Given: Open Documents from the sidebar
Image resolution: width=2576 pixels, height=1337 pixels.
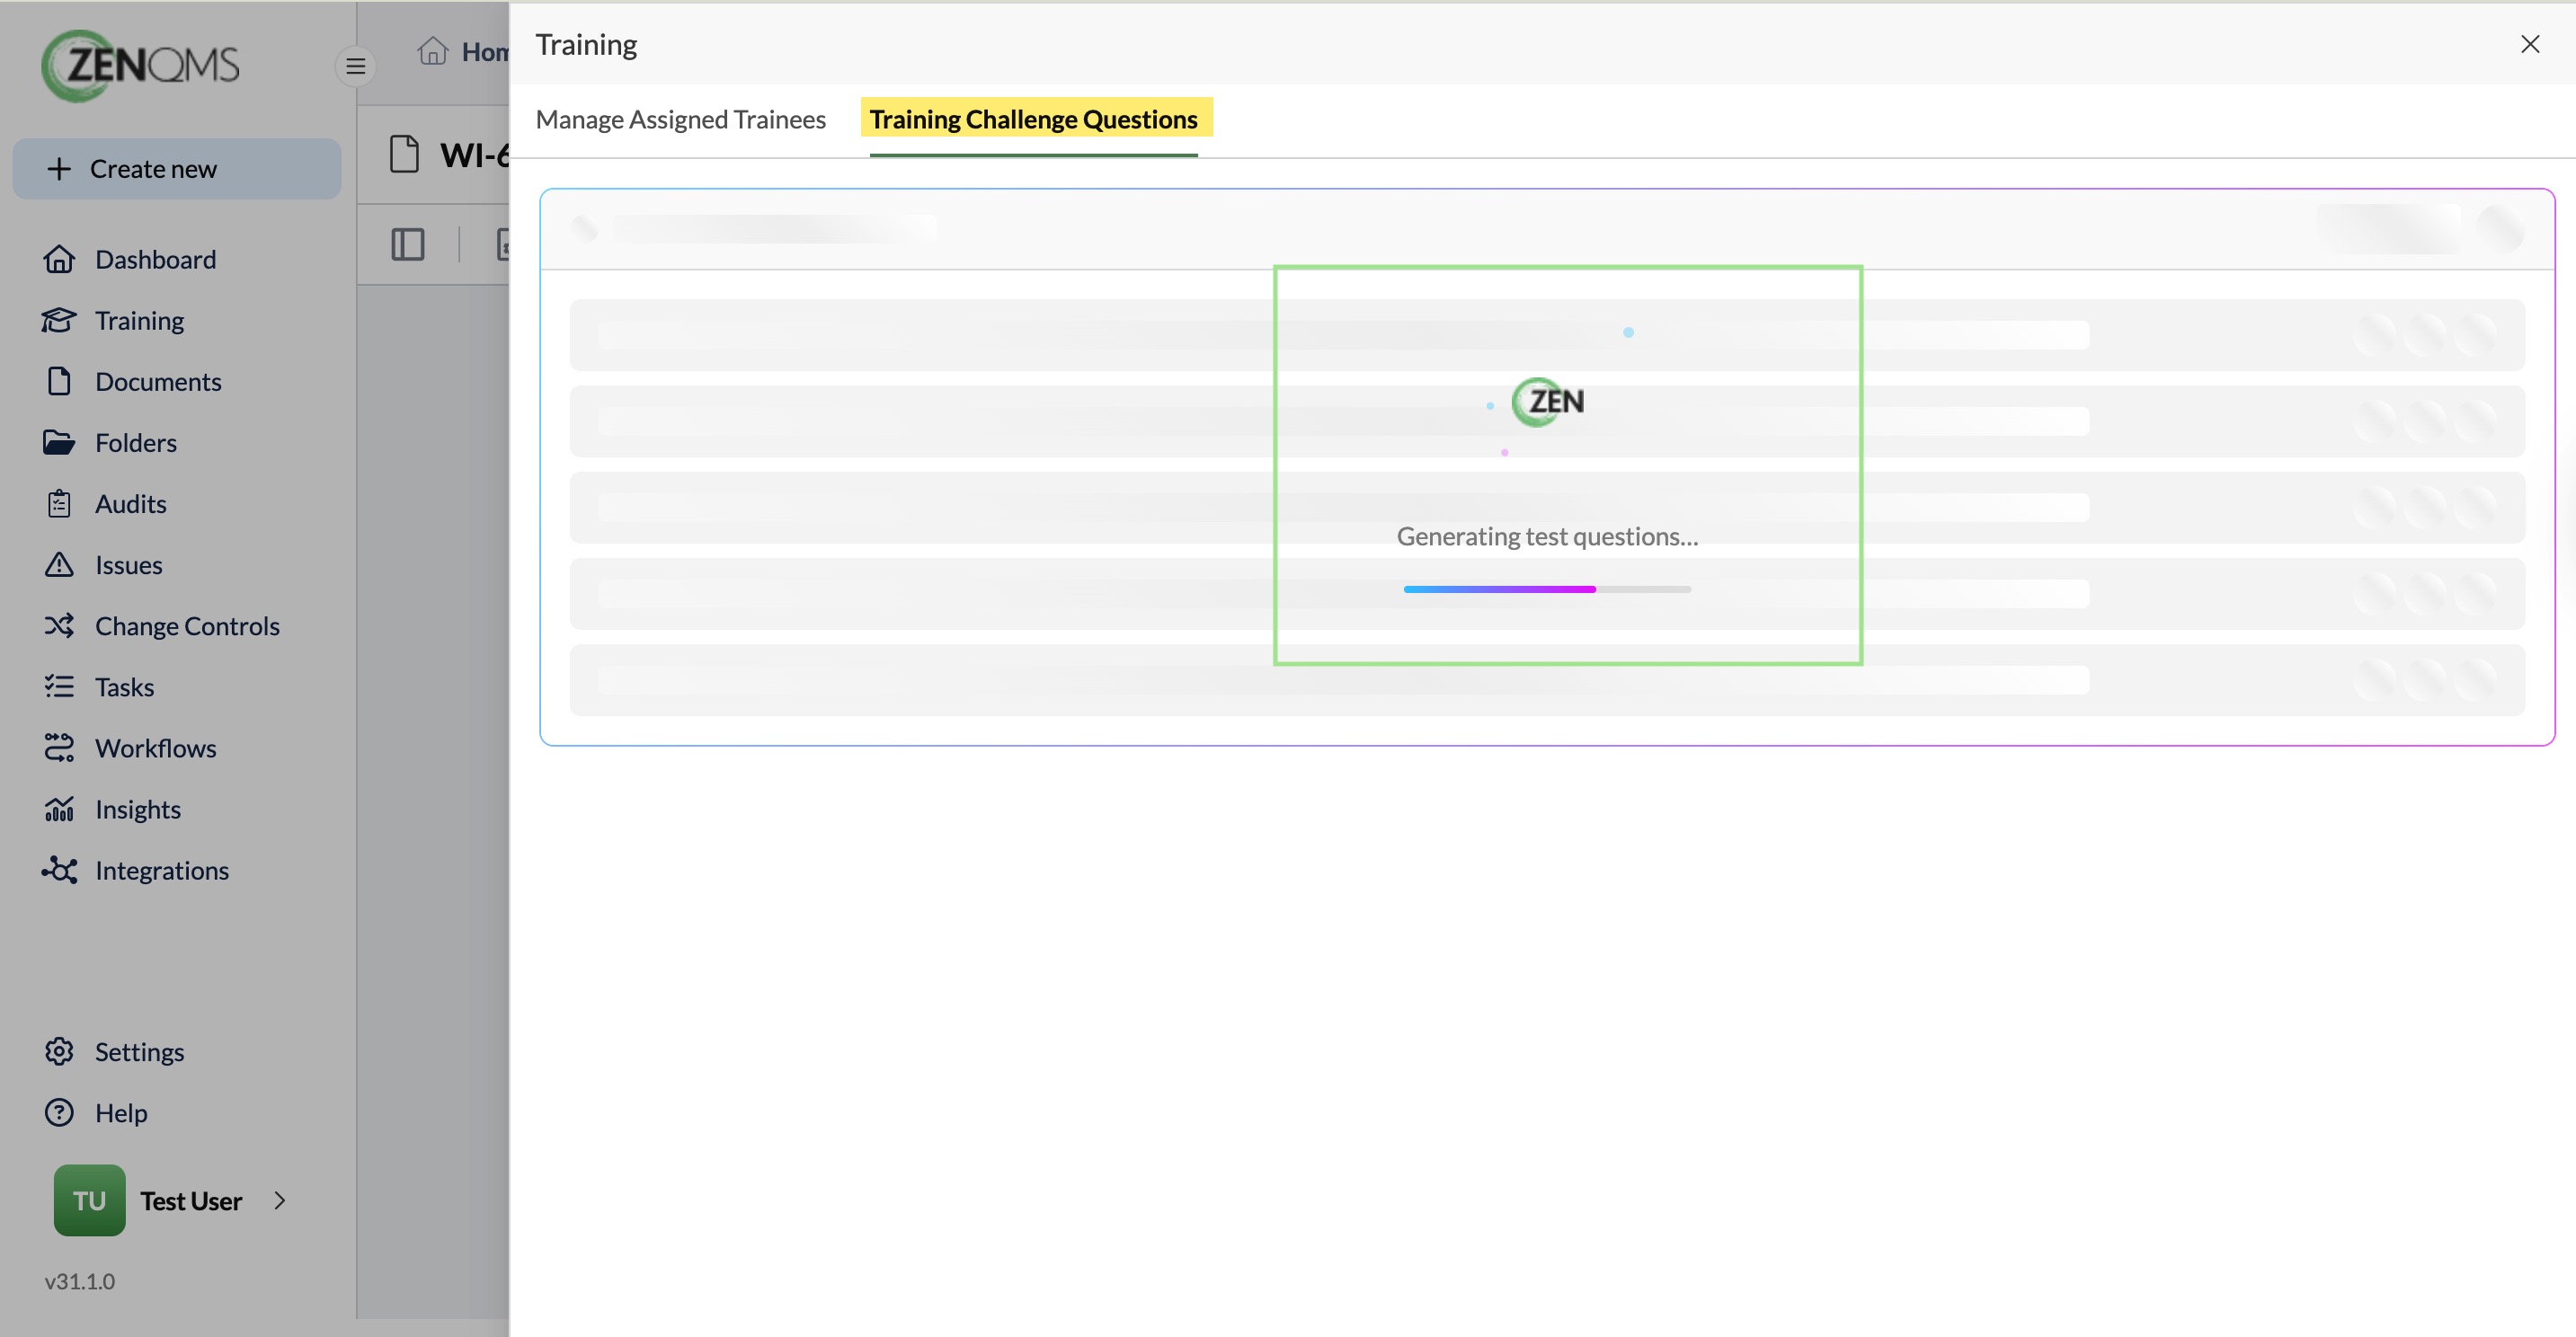Looking at the screenshot, I should [158, 381].
